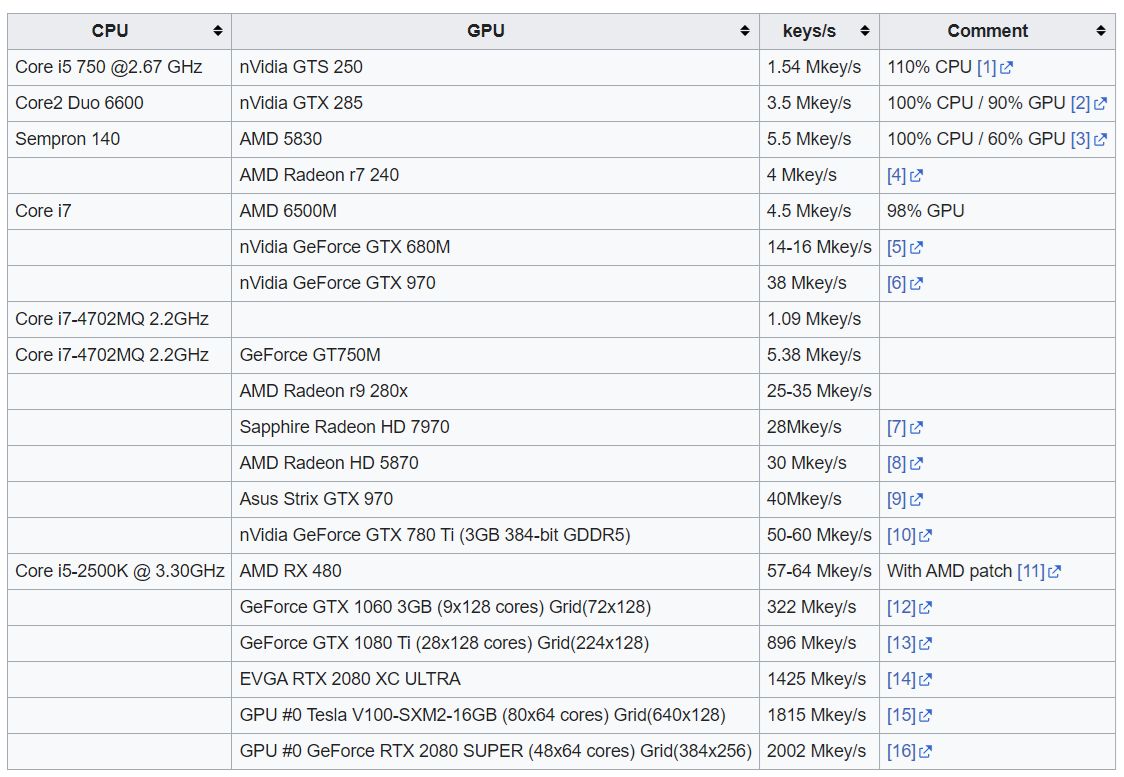Sort the table by the GPU column
Viewport: 1124px width, 777px height.
point(495,31)
